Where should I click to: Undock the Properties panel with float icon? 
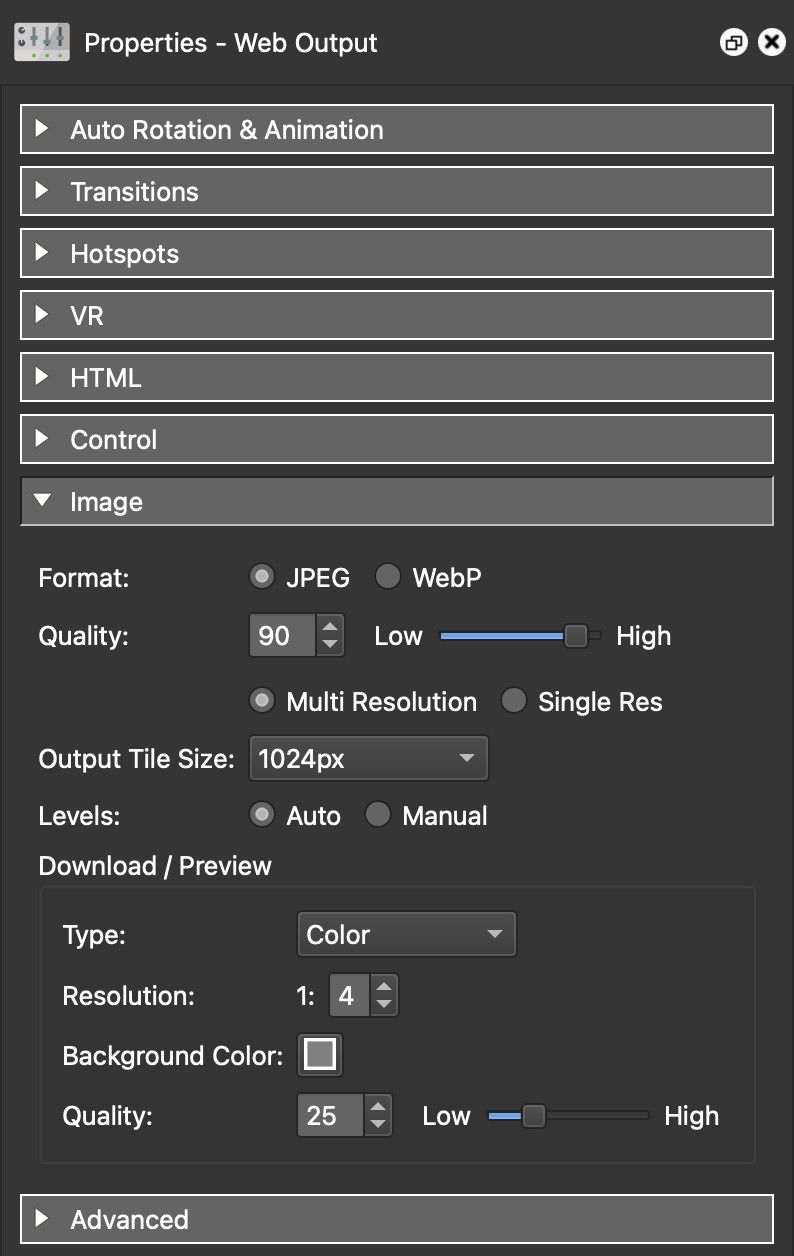pyautogui.click(x=733, y=43)
